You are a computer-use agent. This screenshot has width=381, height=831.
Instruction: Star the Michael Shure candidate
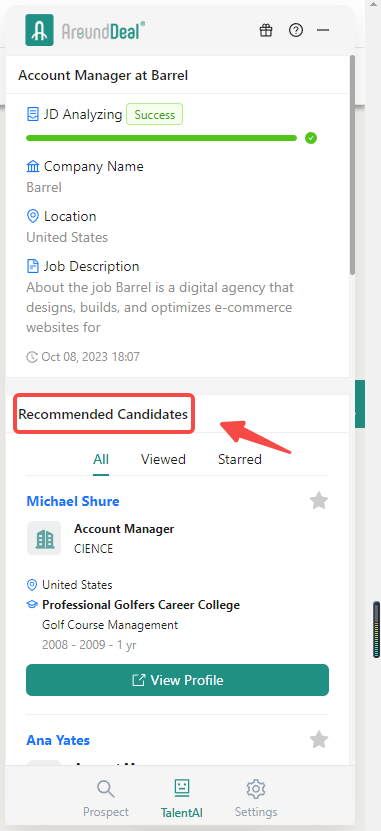(x=319, y=500)
